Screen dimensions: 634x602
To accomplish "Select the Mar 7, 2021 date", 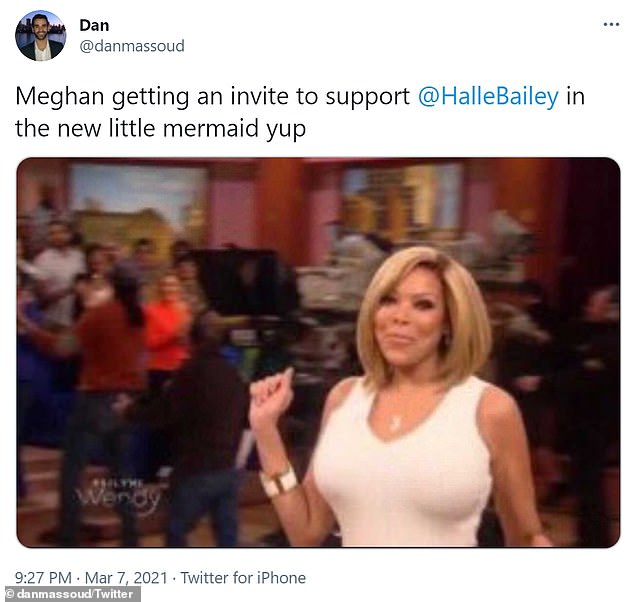I will click(126, 577).
